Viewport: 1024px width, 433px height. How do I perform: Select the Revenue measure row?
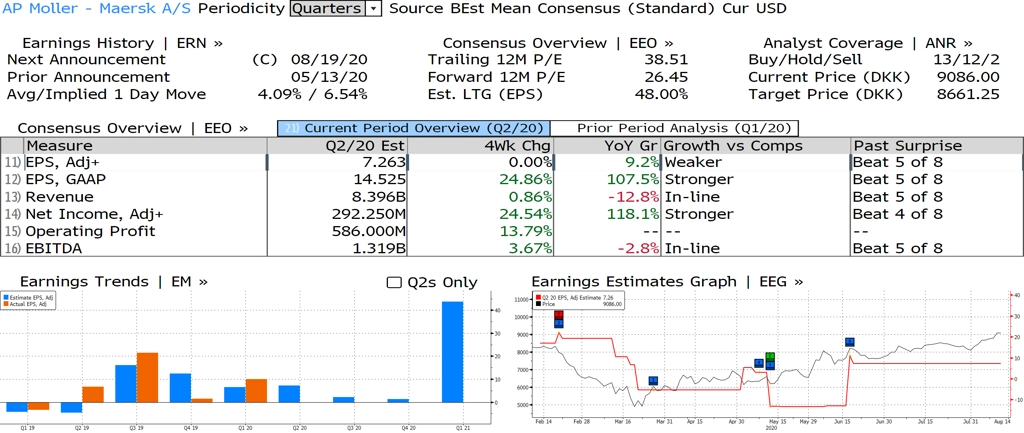pyautogui.click(x=512, y=197)
